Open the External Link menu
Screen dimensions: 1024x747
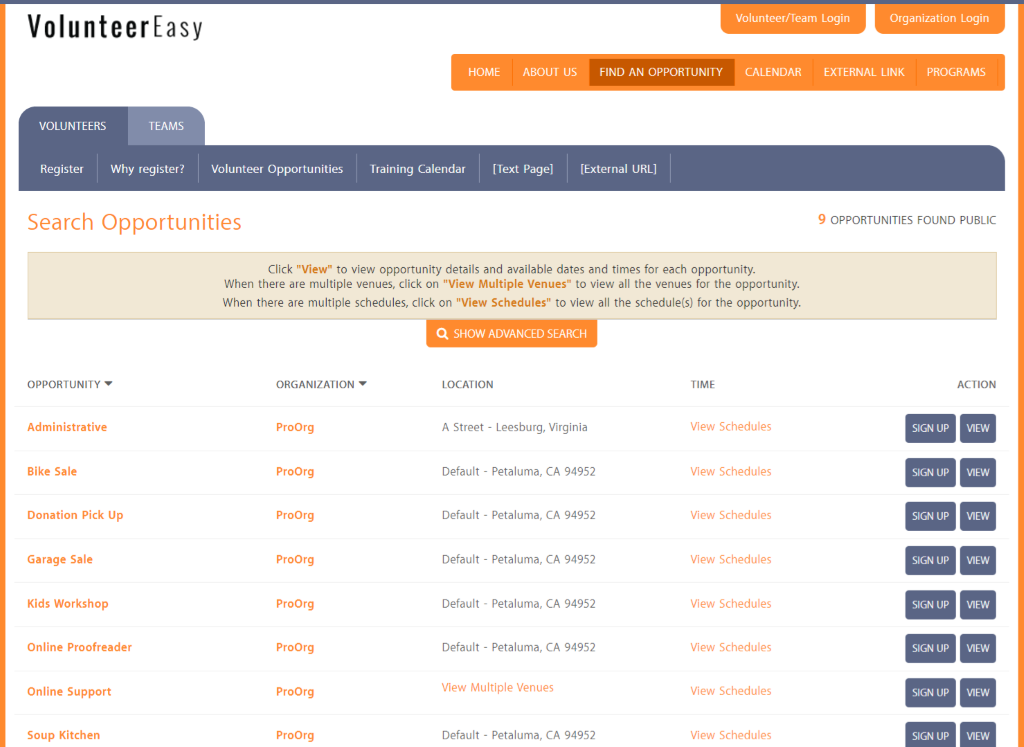point(864,72)
